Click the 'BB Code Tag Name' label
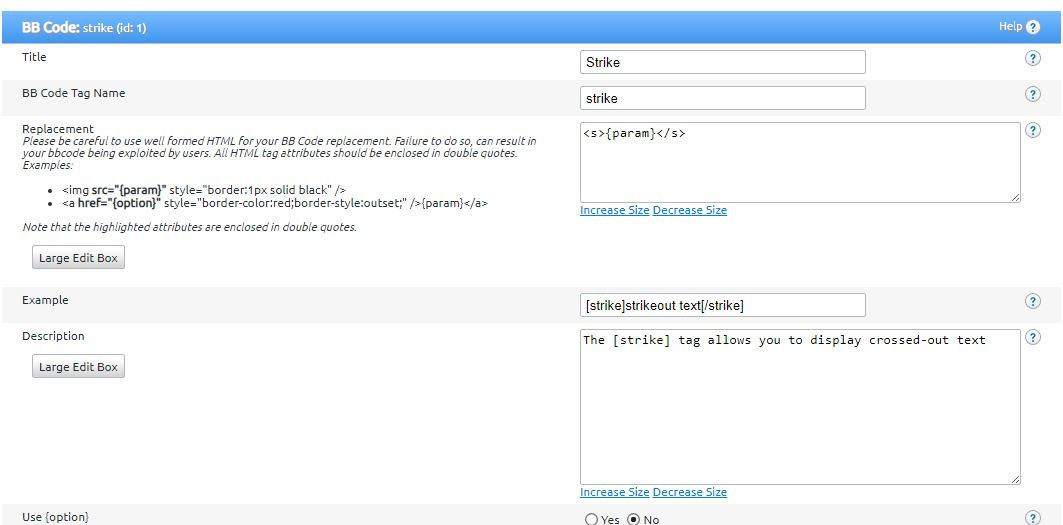 tap(73, 93)
